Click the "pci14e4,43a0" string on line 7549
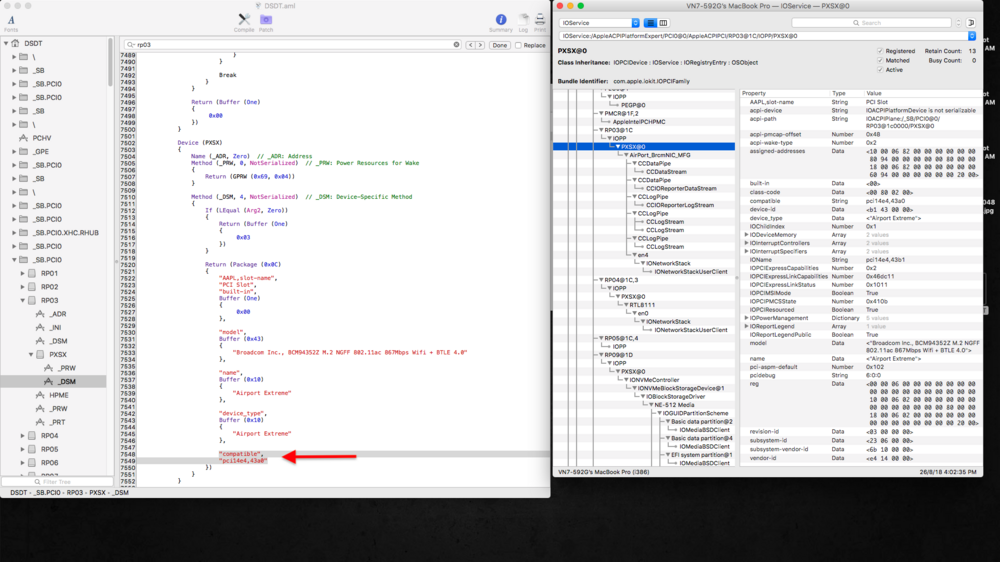Screen dimensions: 1000x562 click(243, 461)
